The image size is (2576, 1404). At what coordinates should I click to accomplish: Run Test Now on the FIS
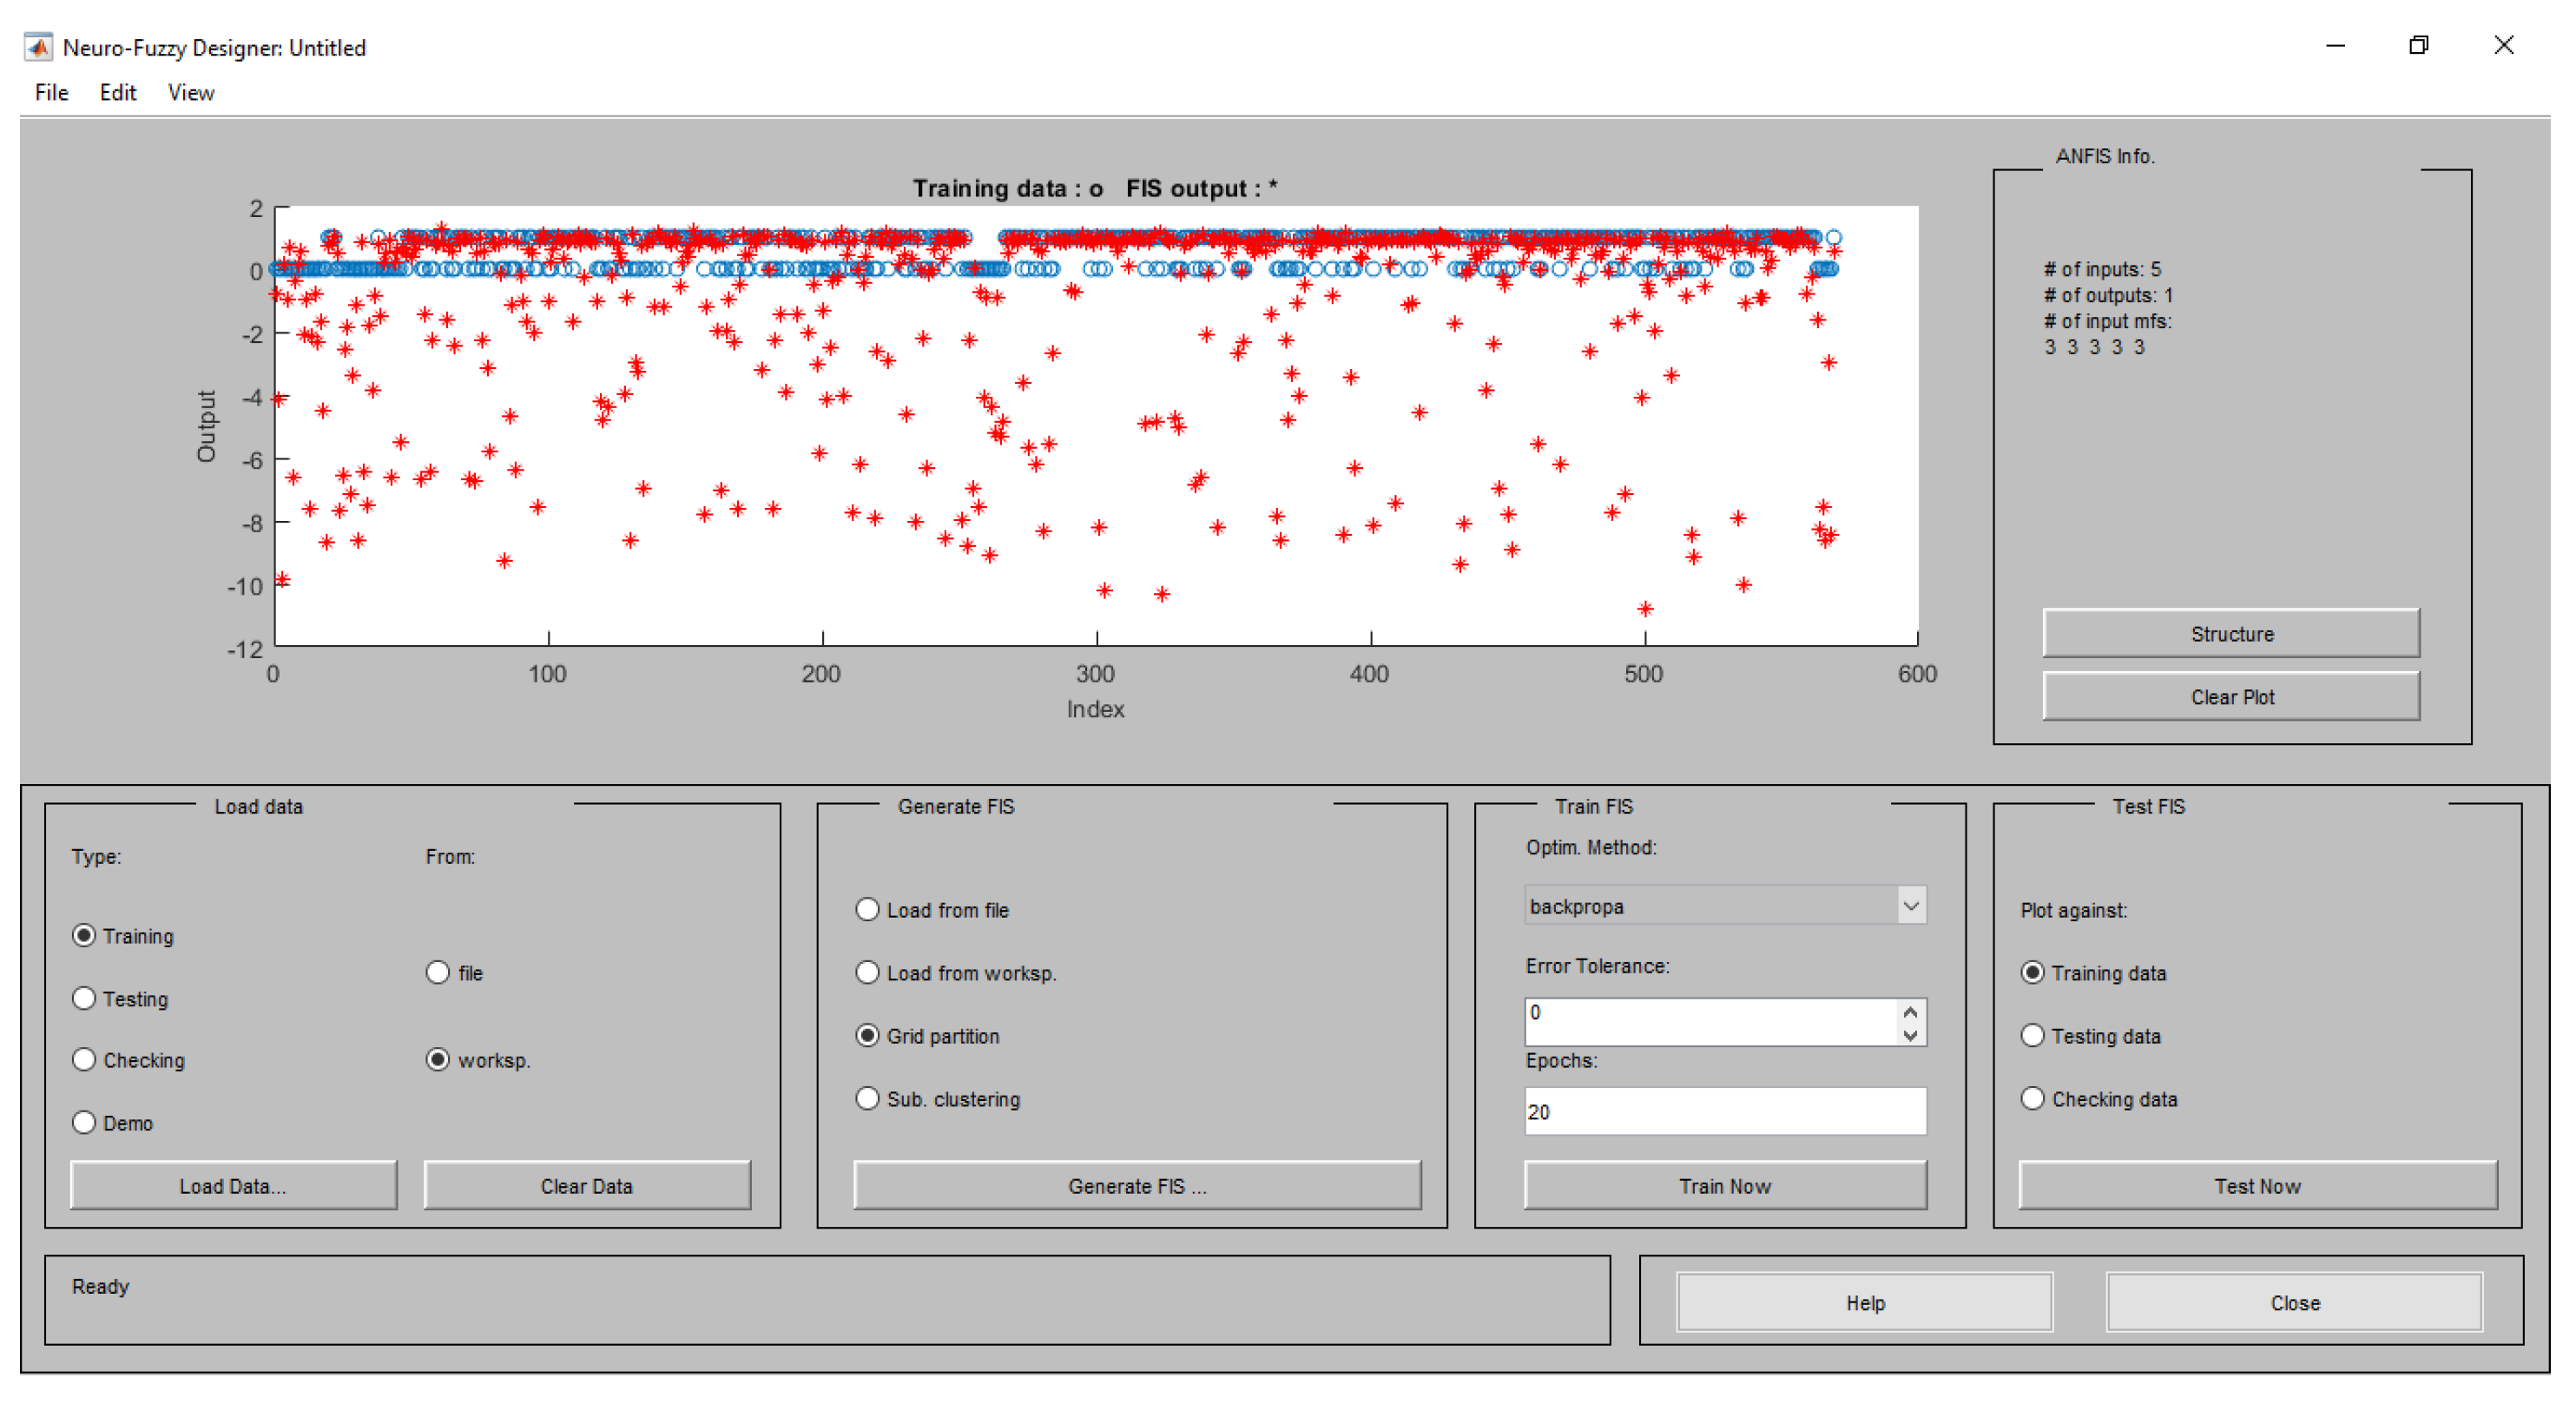tap(2256, 1185)
